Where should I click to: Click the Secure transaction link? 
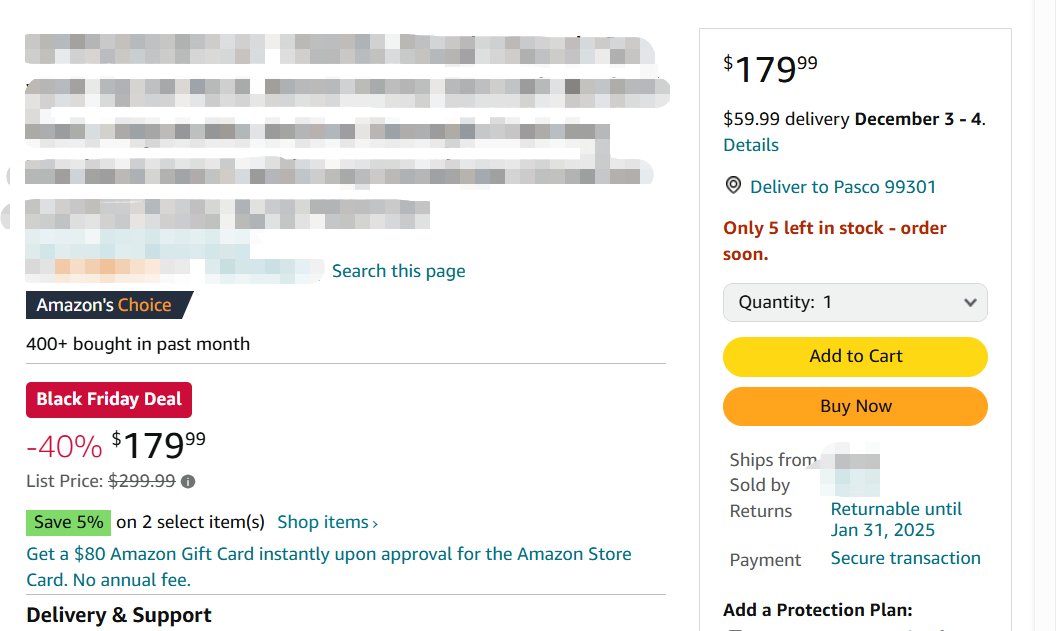(905, 558)
